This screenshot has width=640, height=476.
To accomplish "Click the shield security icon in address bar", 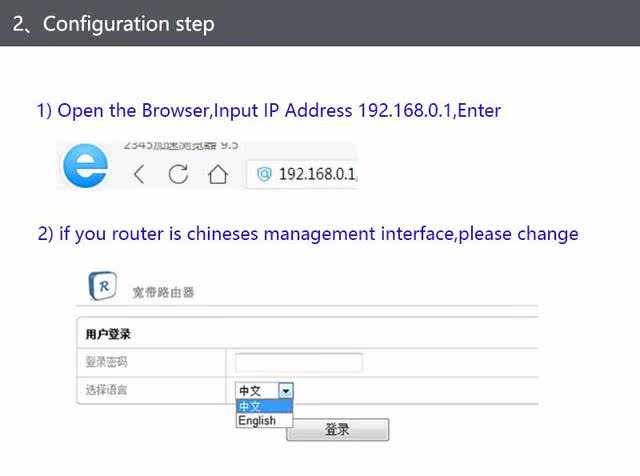I will (x=264, y=174).
